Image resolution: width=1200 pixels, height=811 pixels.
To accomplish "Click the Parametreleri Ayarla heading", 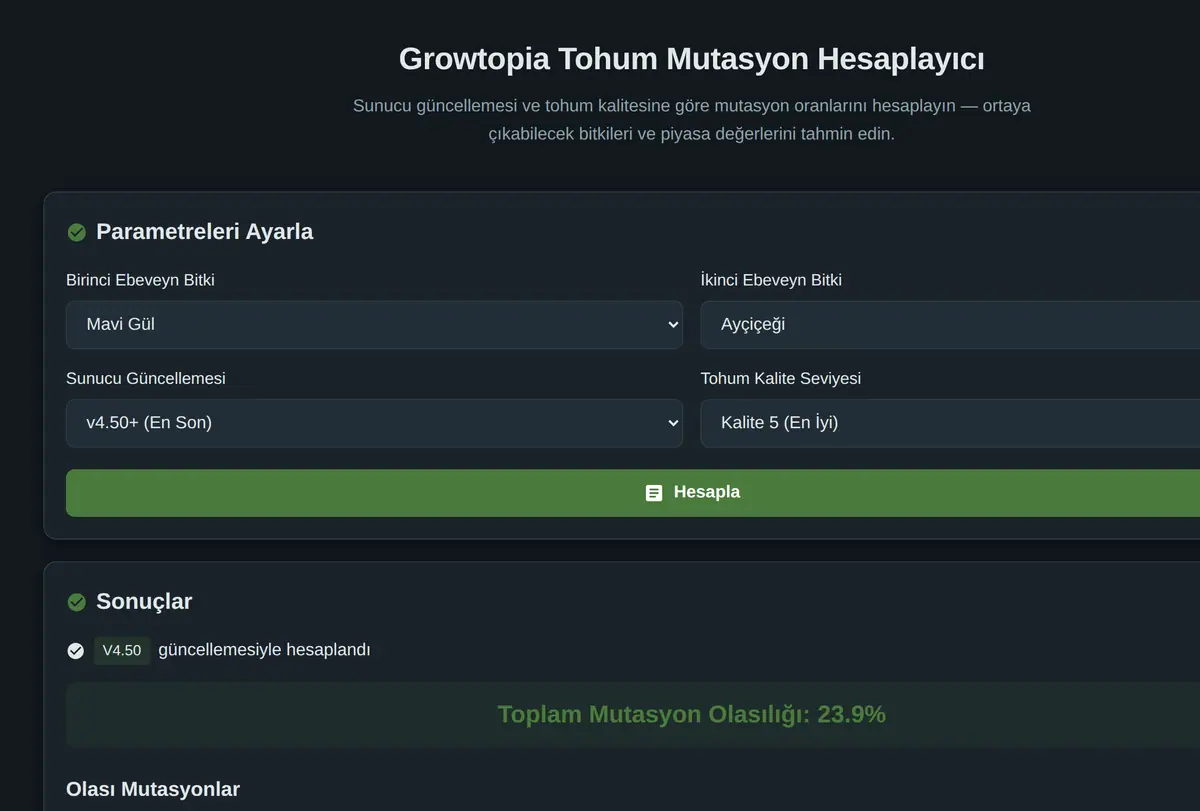I will (204, 232).
